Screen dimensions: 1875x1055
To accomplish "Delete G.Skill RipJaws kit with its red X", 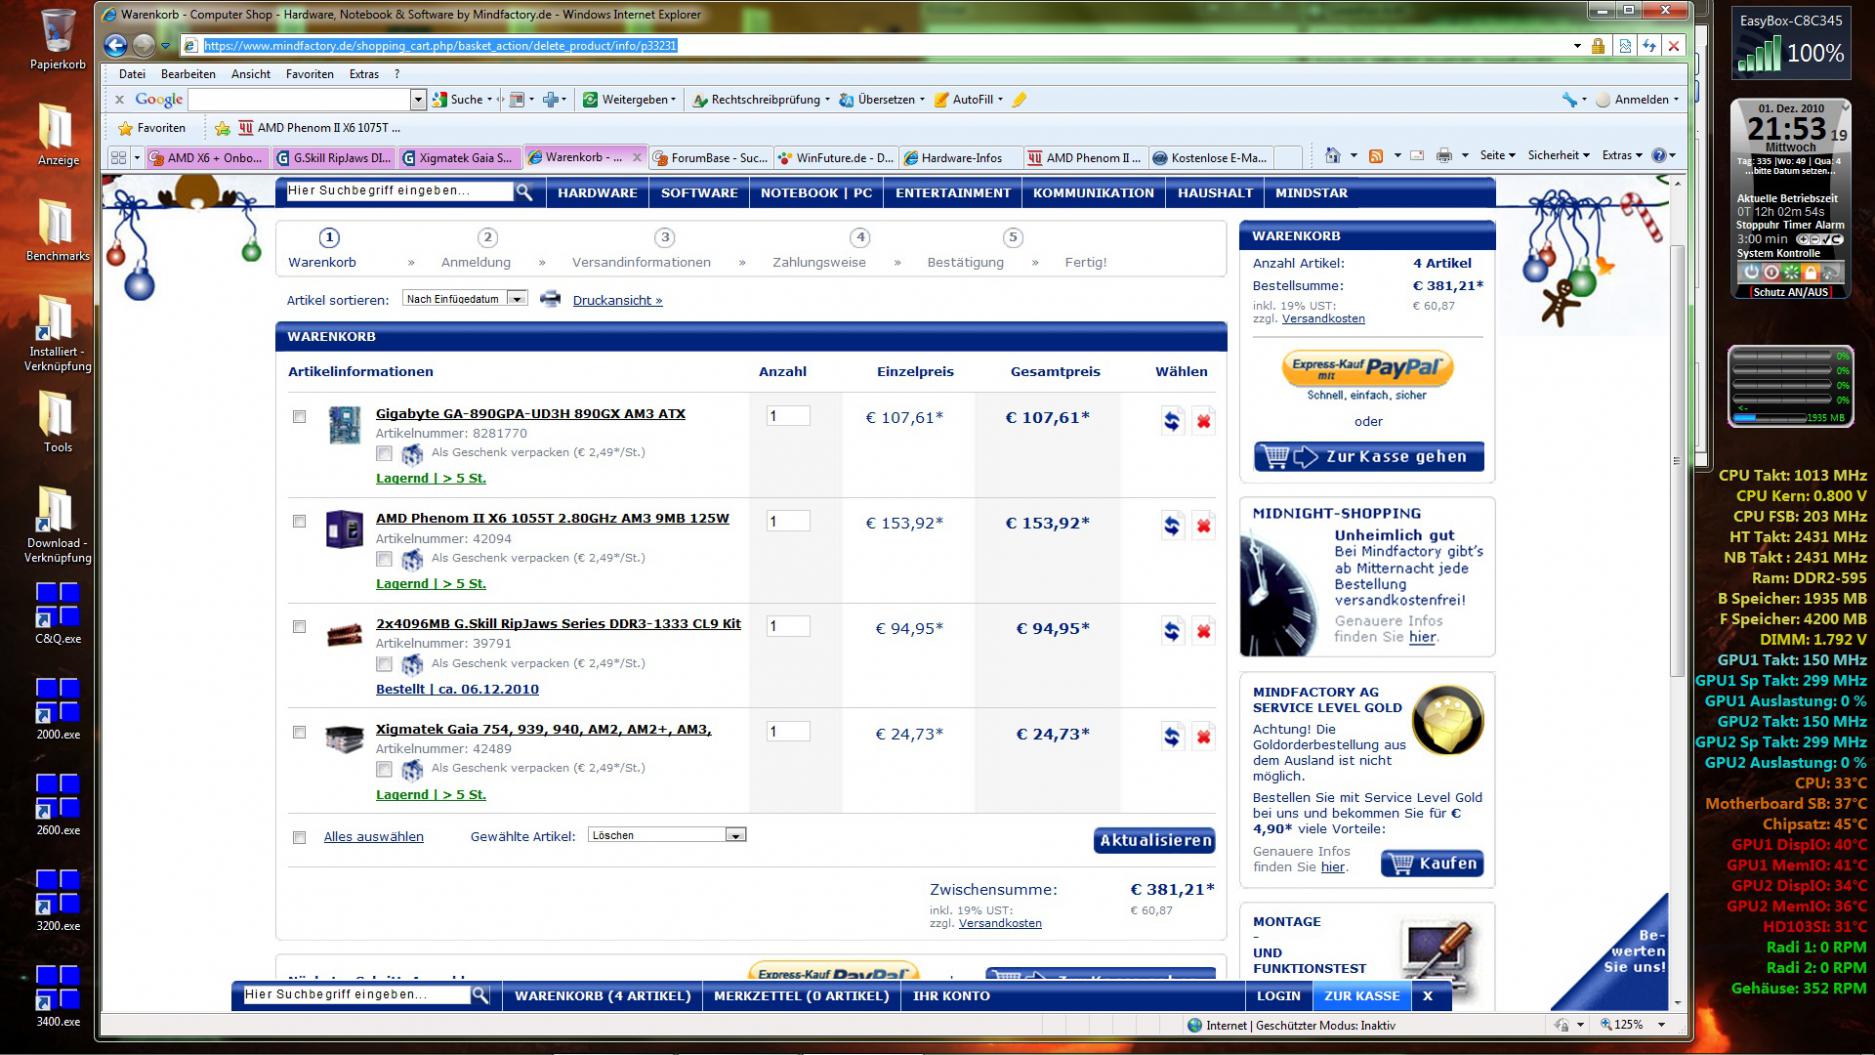I will tap(1203, 631).
